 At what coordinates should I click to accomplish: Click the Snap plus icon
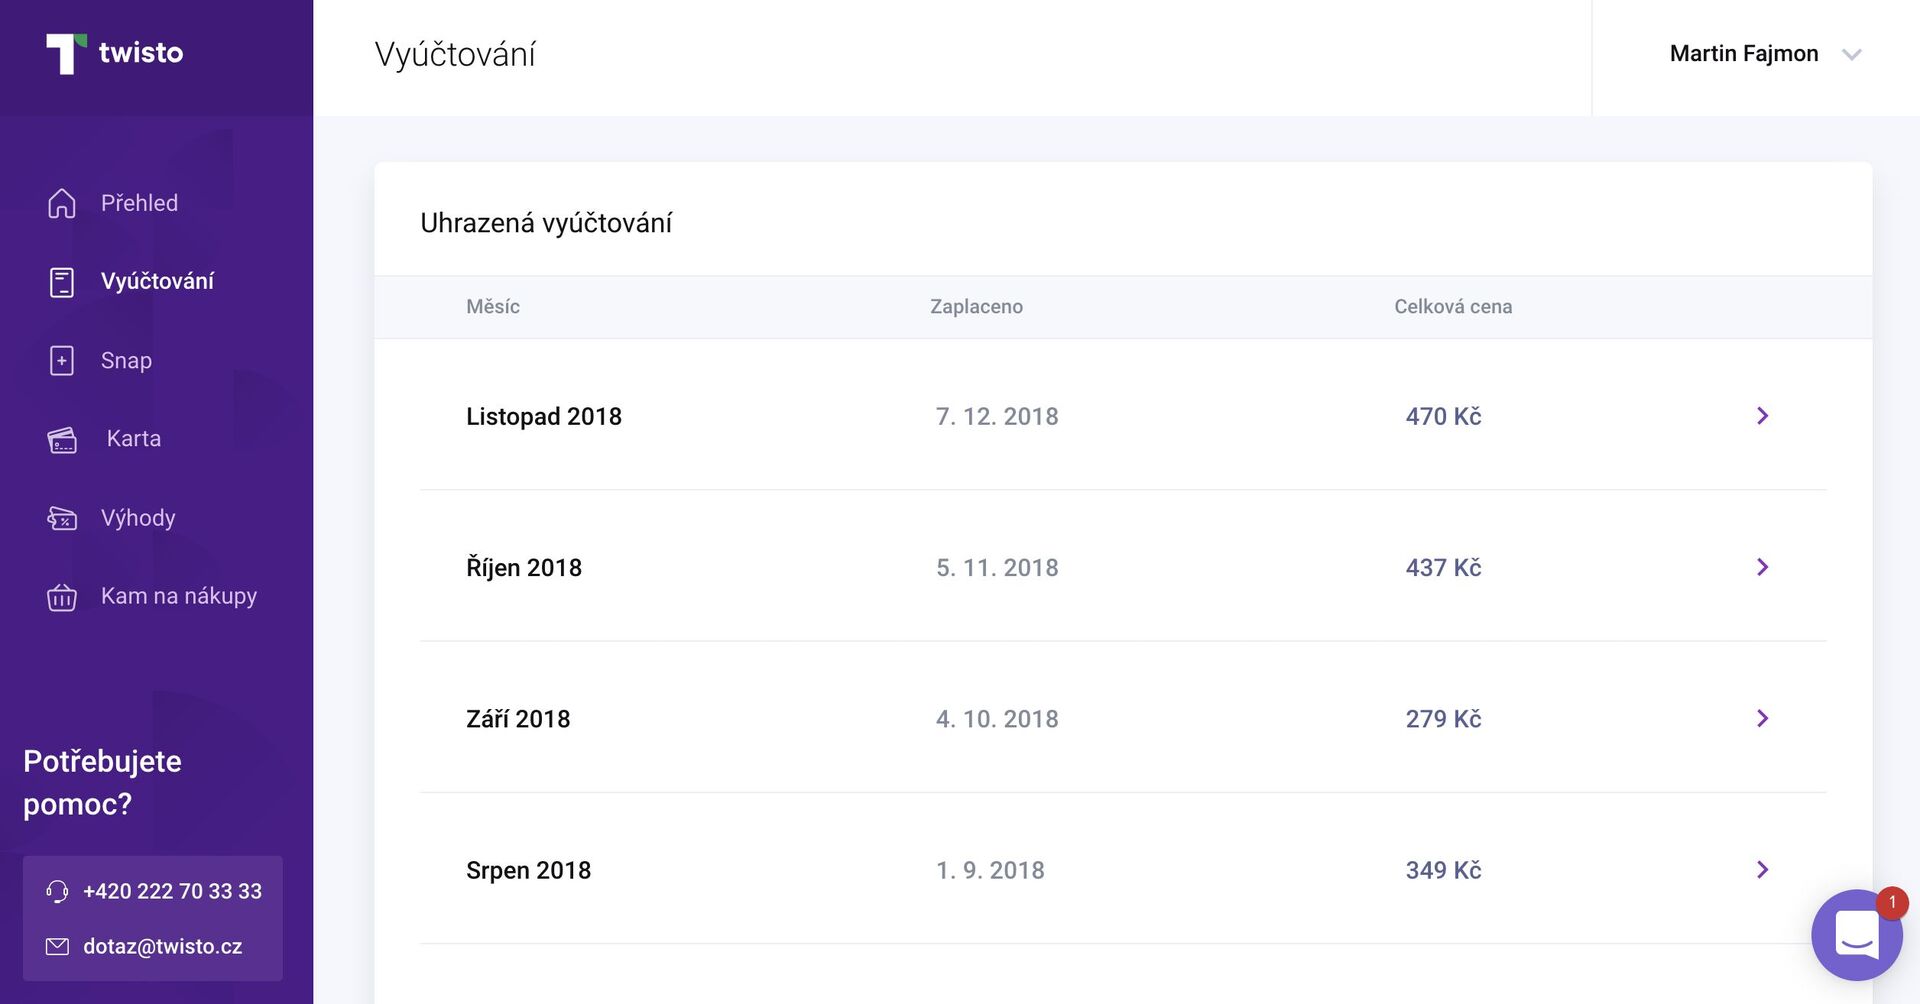click(62, 360)
